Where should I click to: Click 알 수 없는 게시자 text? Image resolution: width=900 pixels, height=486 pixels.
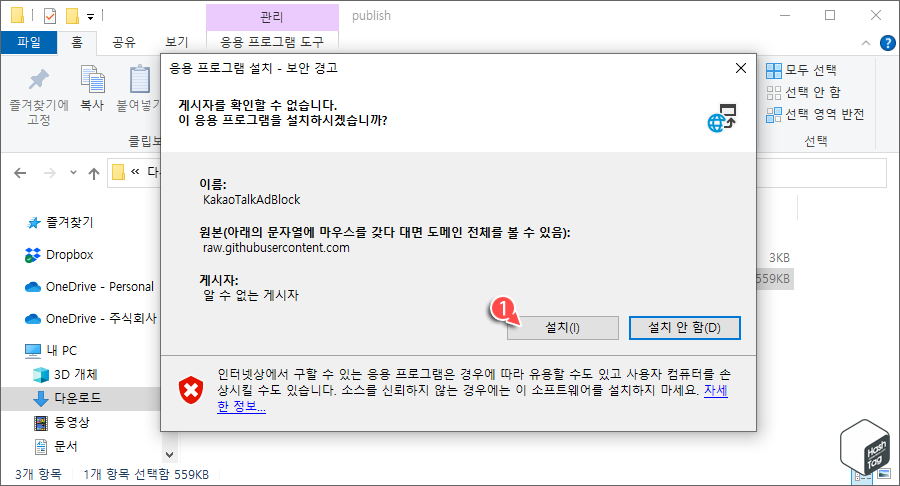click(251, 296)
